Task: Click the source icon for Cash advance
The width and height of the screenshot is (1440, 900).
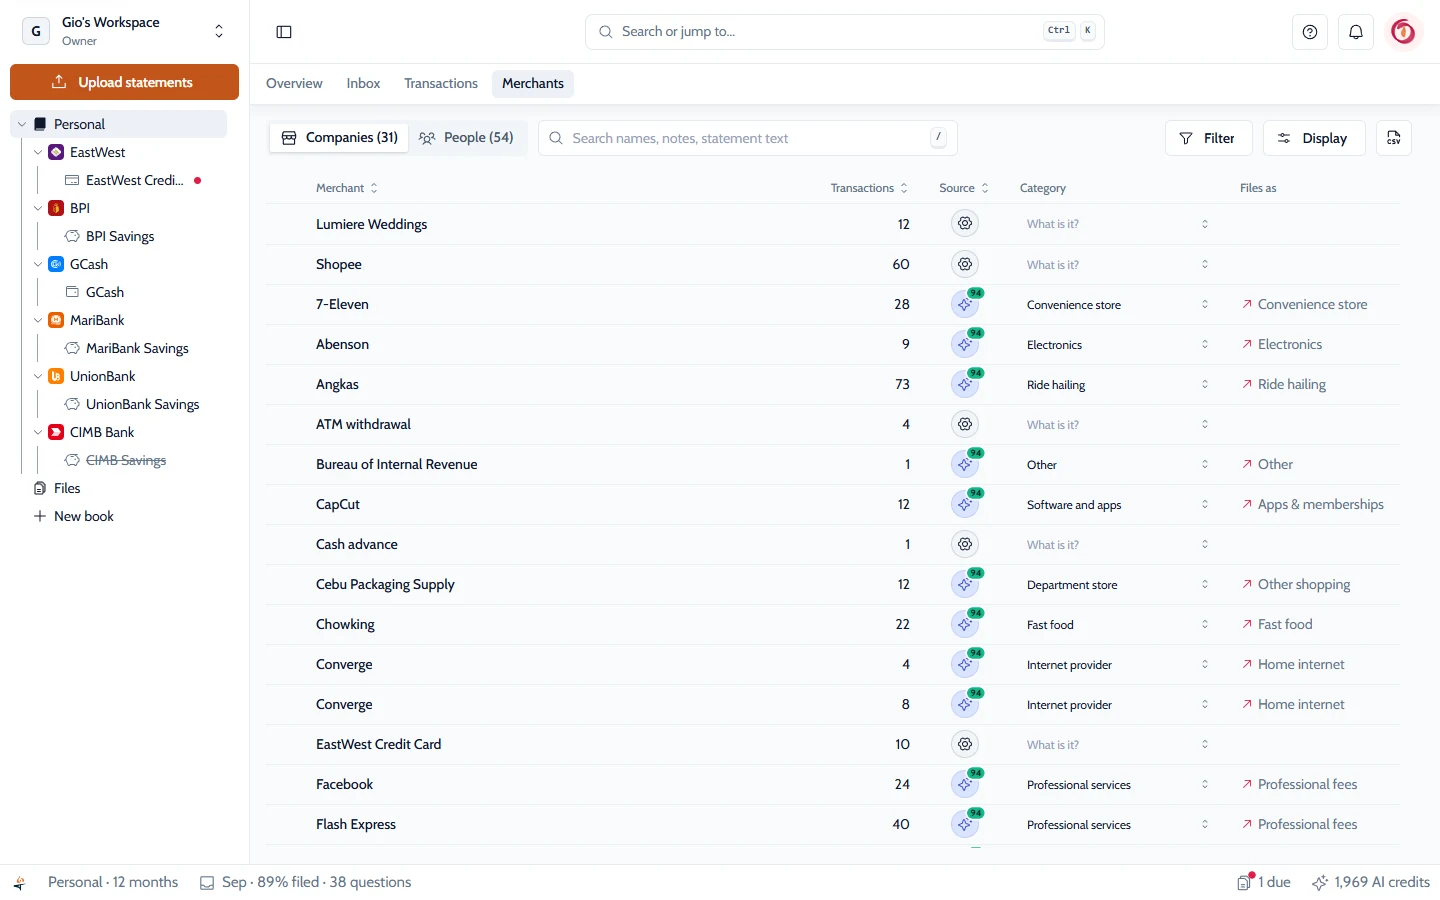Action: tap(965, 544)
